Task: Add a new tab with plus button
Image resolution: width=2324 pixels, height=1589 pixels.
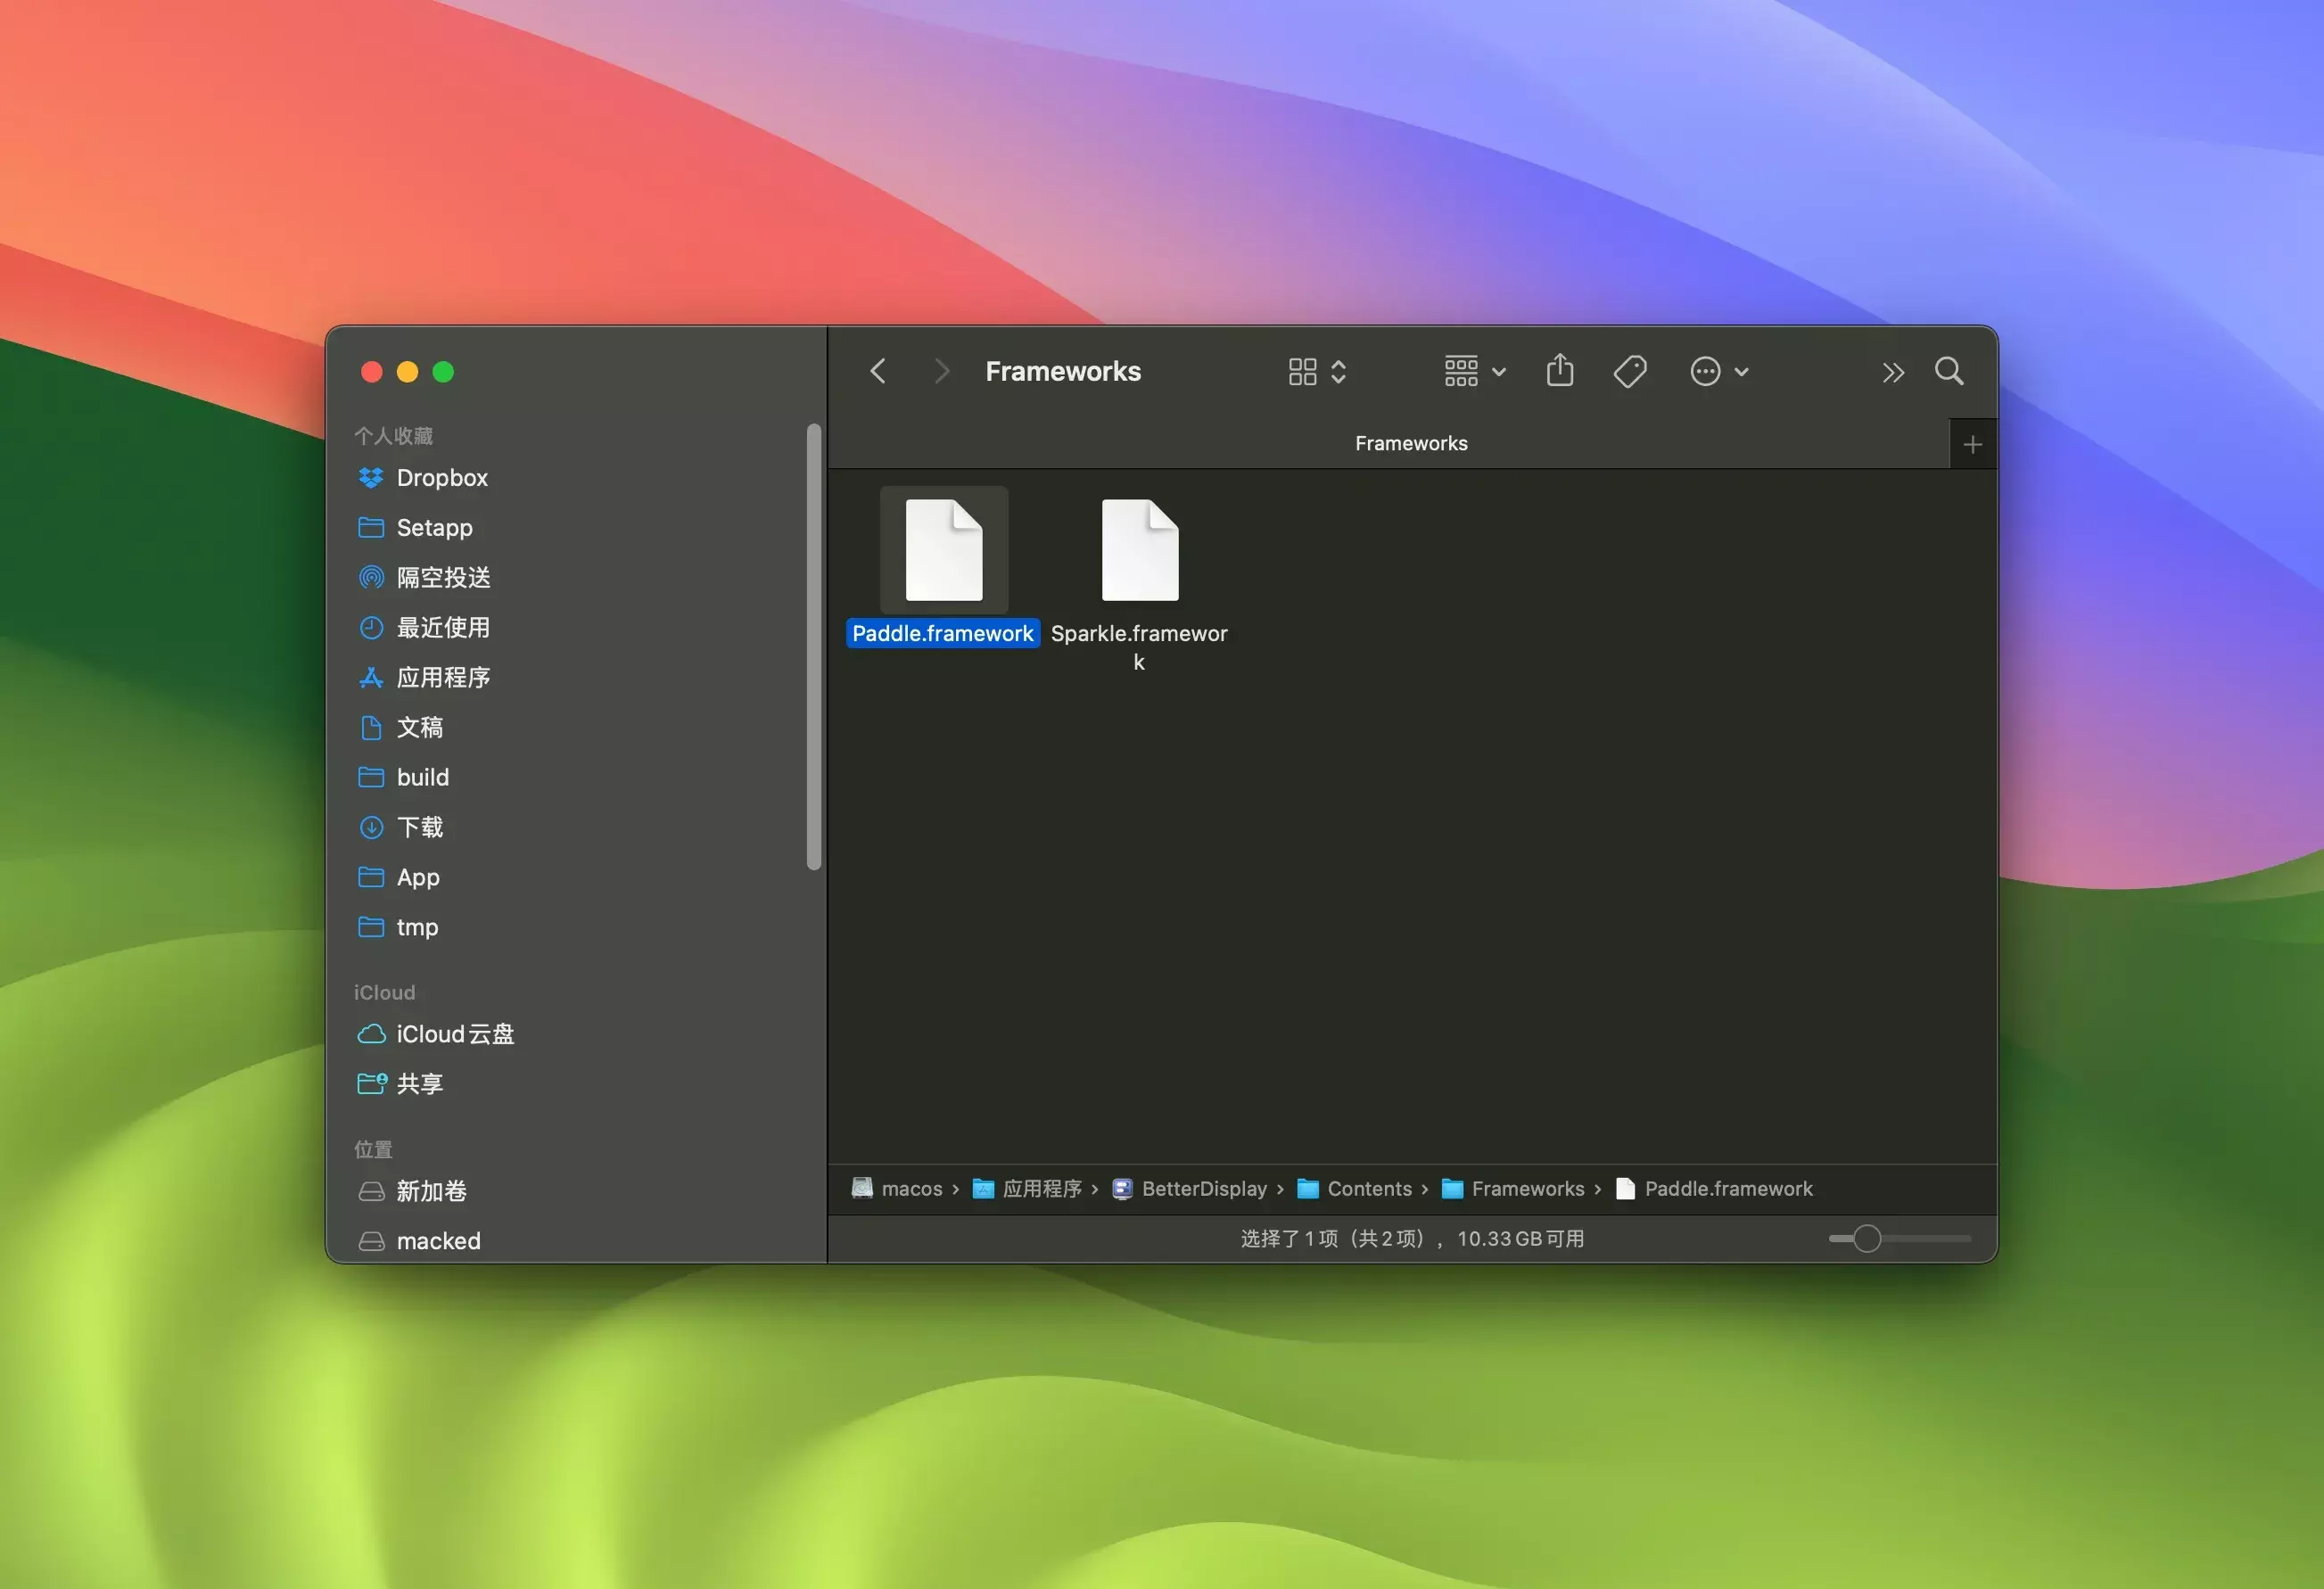Action: 1972,445
